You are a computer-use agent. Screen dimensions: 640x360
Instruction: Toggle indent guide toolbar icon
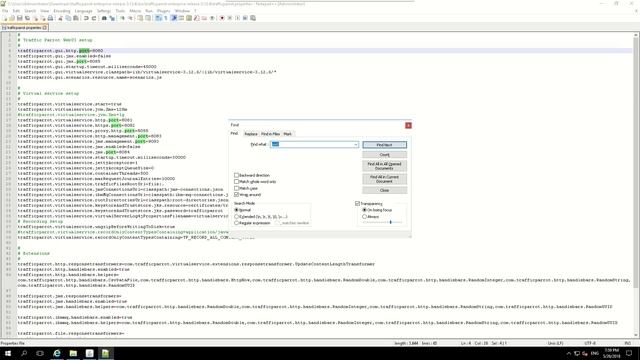[174, 18]
